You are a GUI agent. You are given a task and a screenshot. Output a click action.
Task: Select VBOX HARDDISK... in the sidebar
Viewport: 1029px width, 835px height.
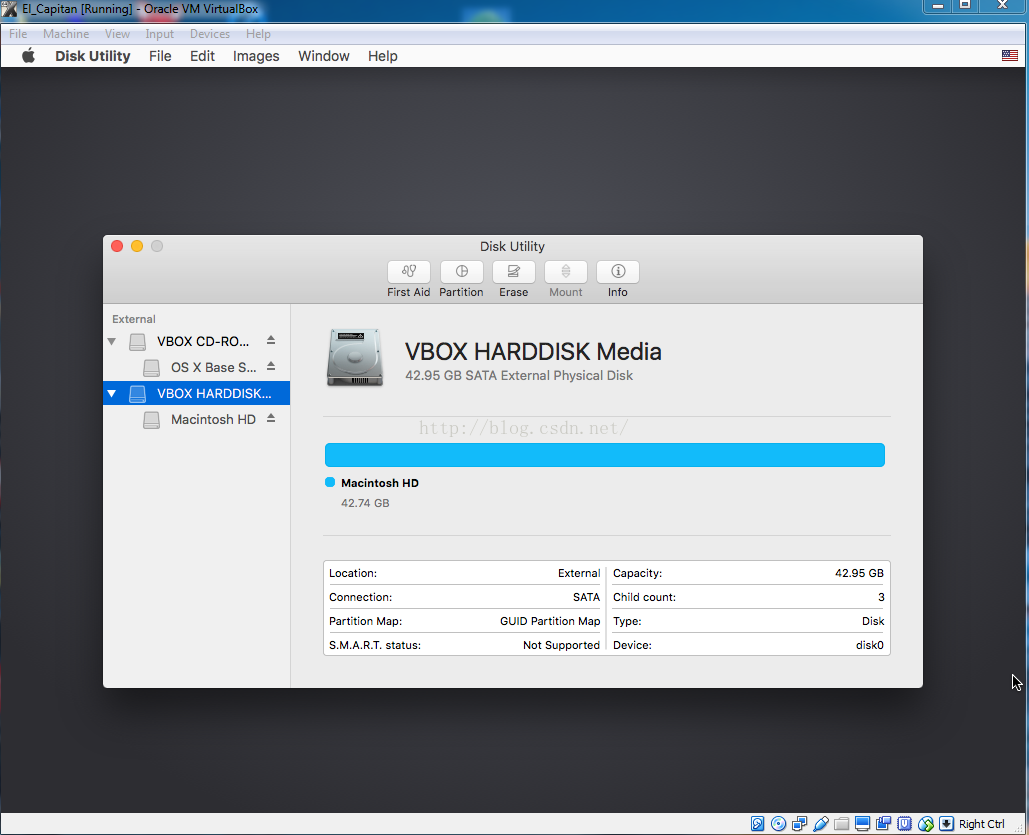click(196, 394)
